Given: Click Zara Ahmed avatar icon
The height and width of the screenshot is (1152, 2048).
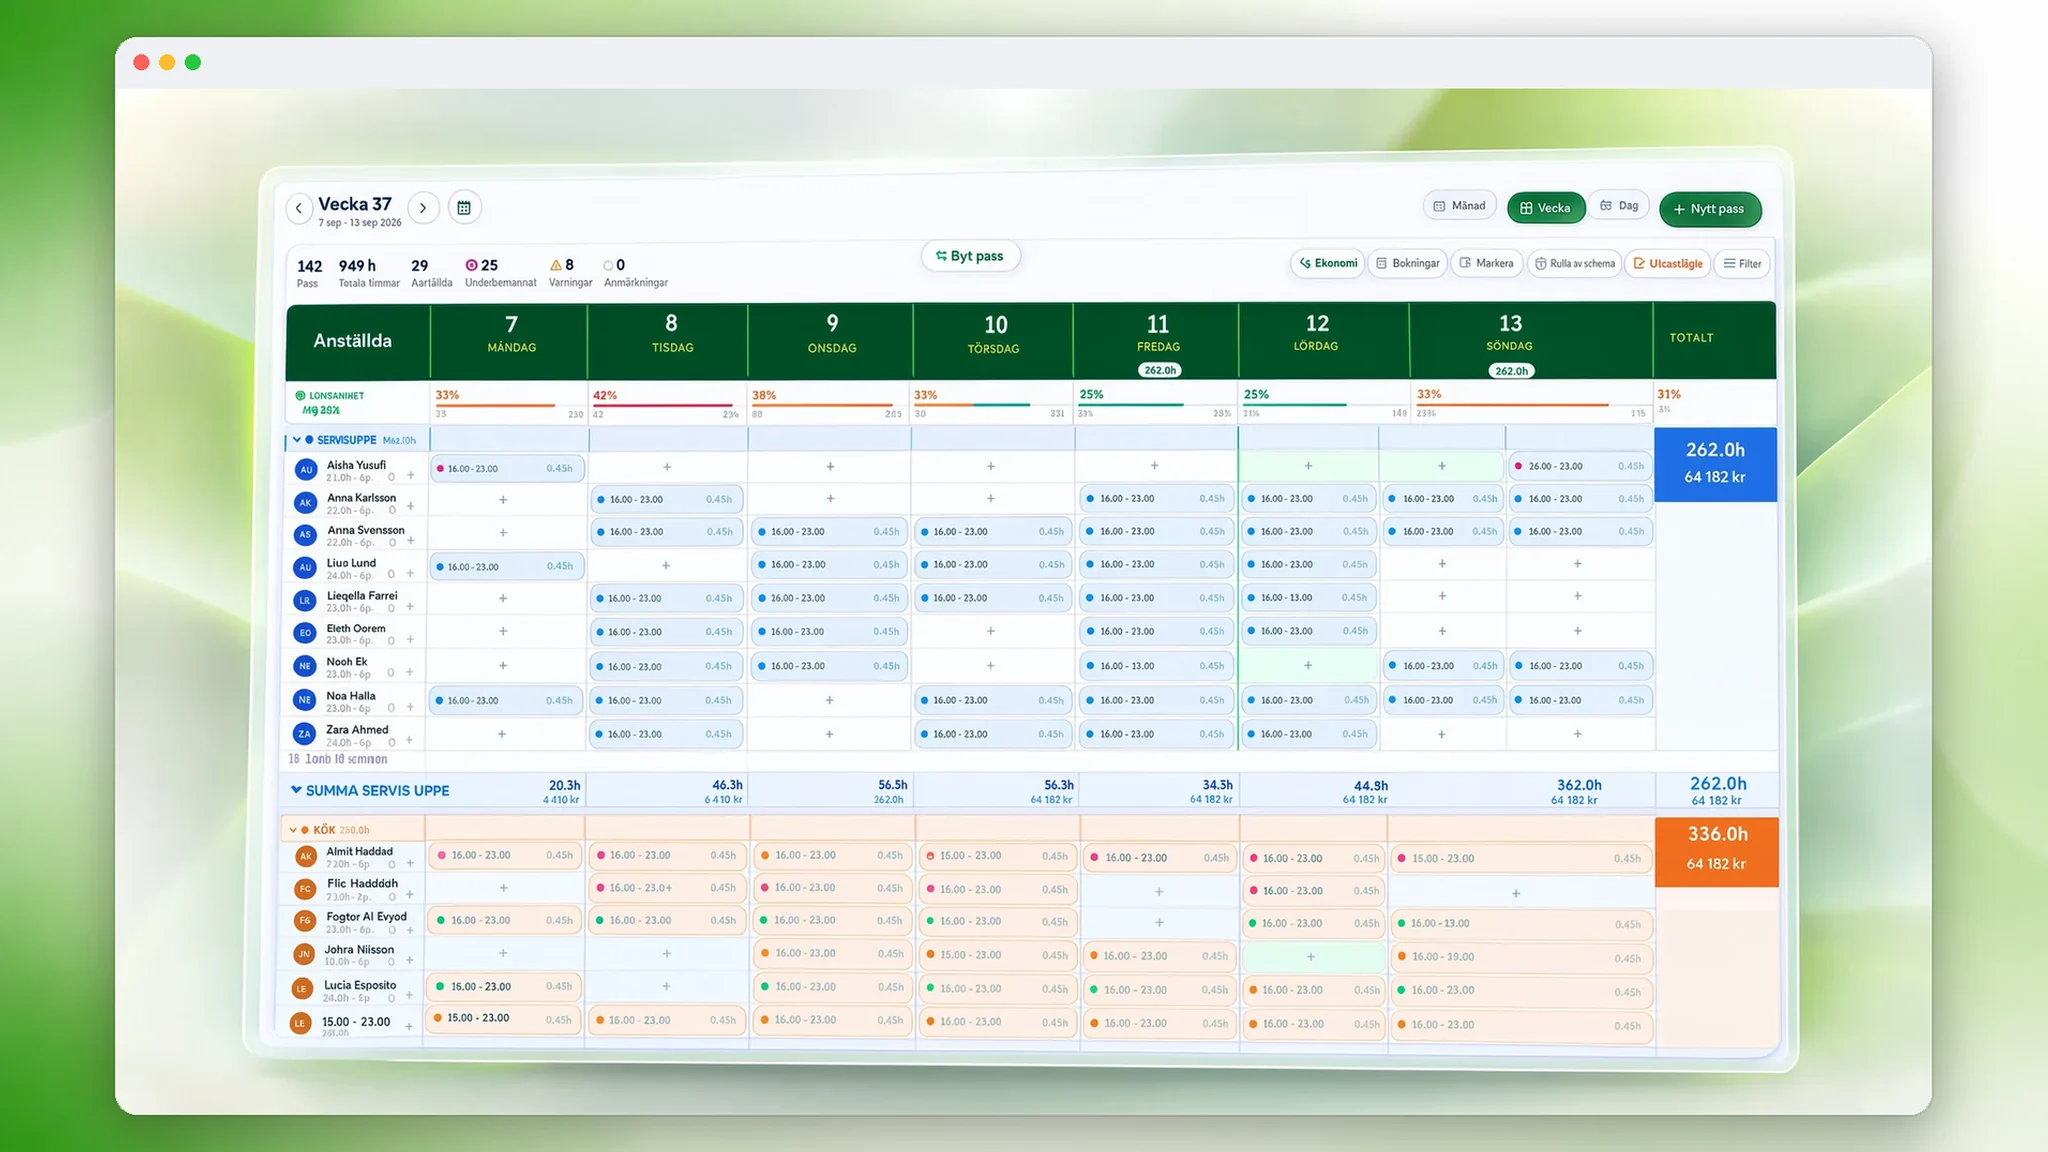Looking at the screenshot, I should (x=305, y=734).
